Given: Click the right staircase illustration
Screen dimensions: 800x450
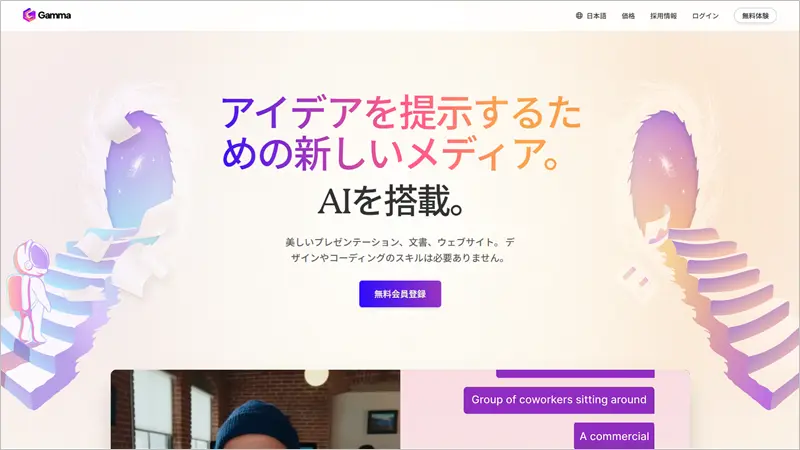Looking at the screenshot, I should (735, 314).
